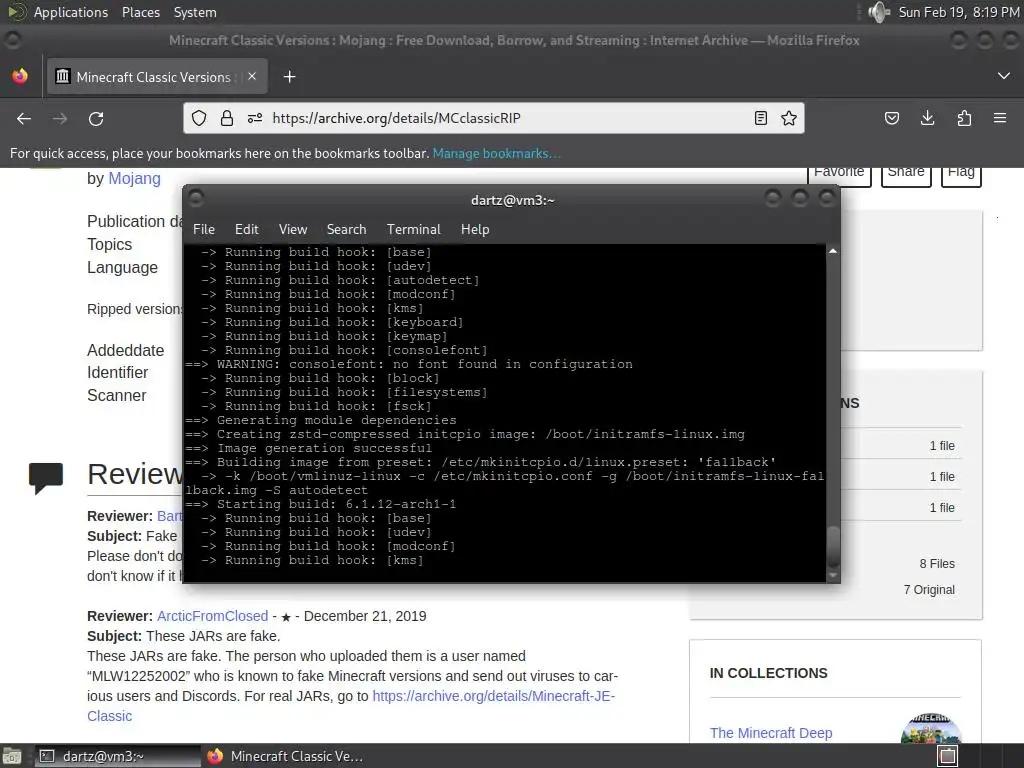Open the Applications menu

point(71,12)
